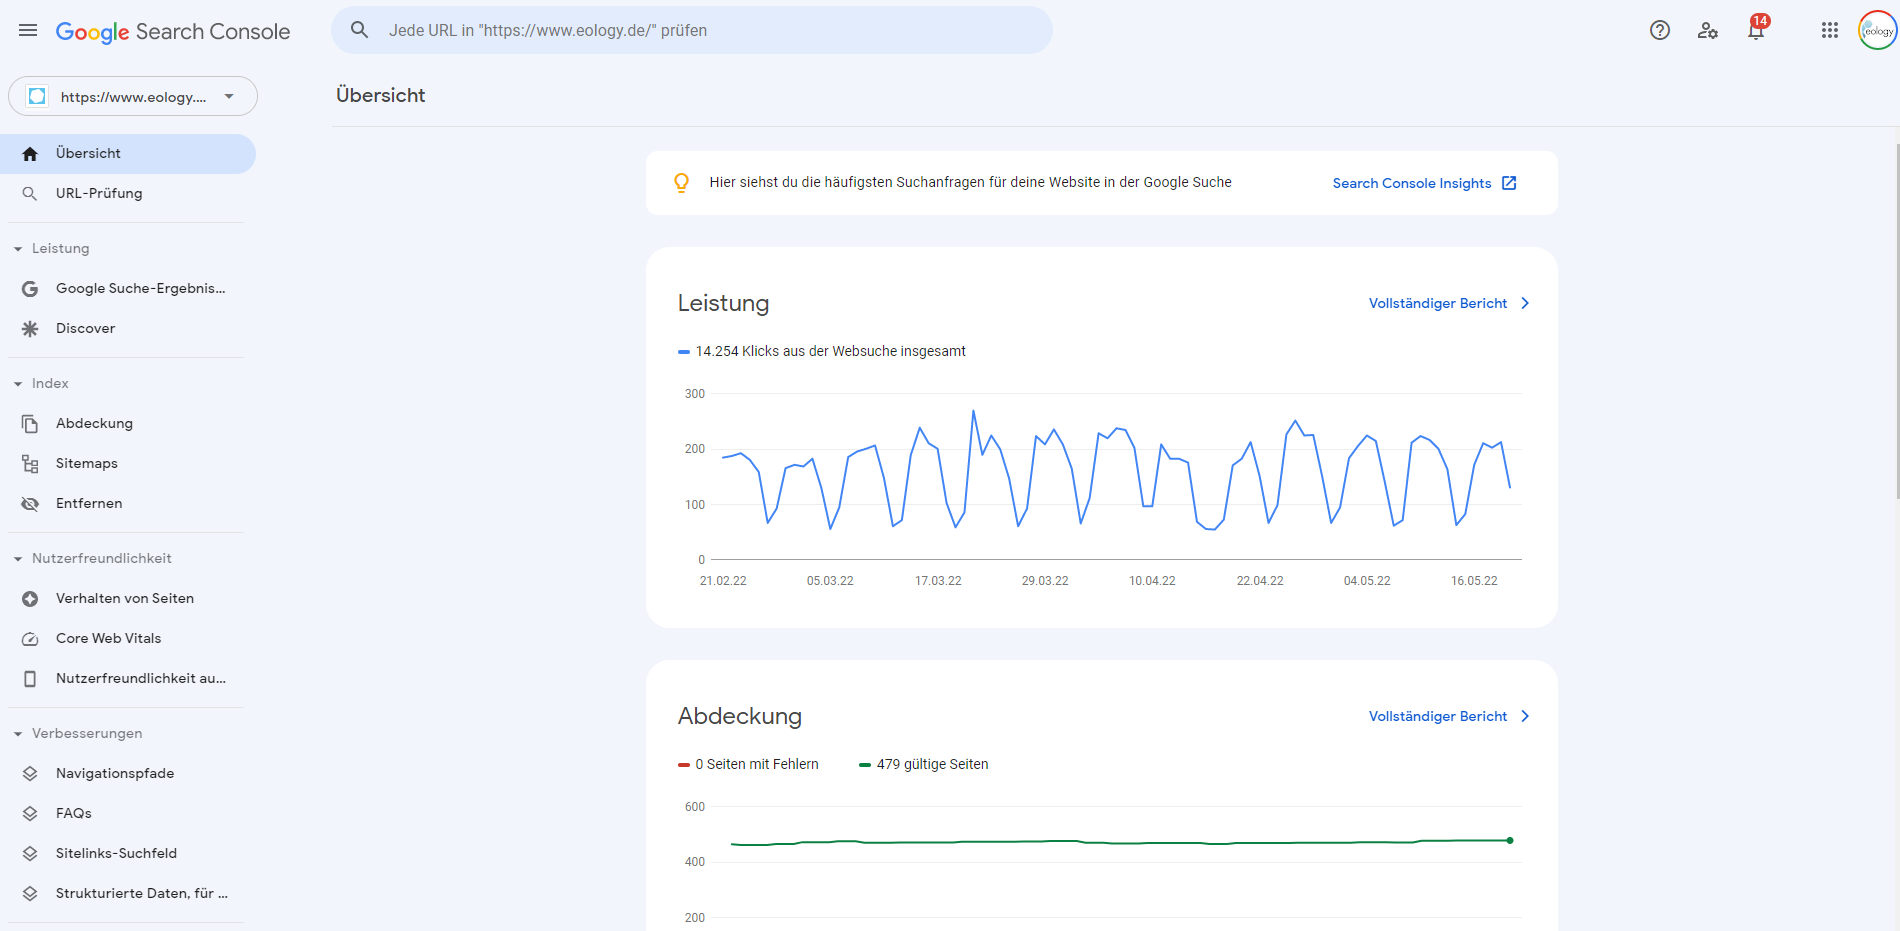Screen dimensions: 1900x931
Task: Open notifications bell with 14 alerts
Action: [1757, 28]
